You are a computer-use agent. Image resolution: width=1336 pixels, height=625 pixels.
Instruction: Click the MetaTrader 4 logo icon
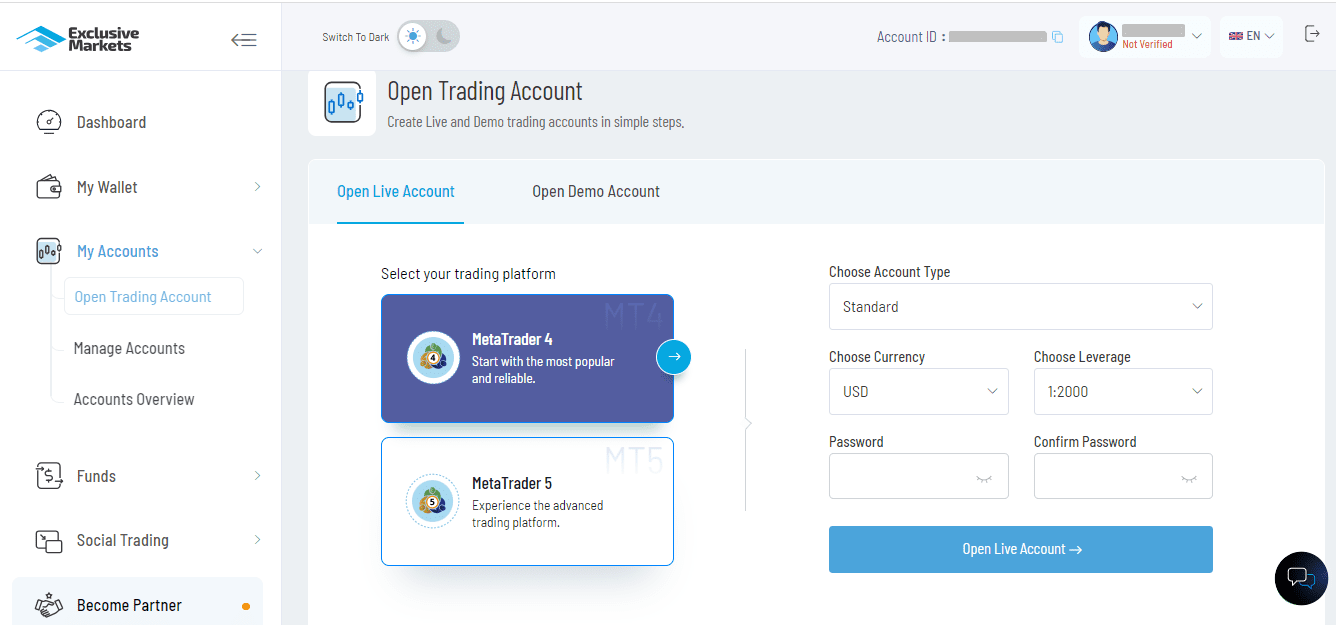tap(433, 357)
